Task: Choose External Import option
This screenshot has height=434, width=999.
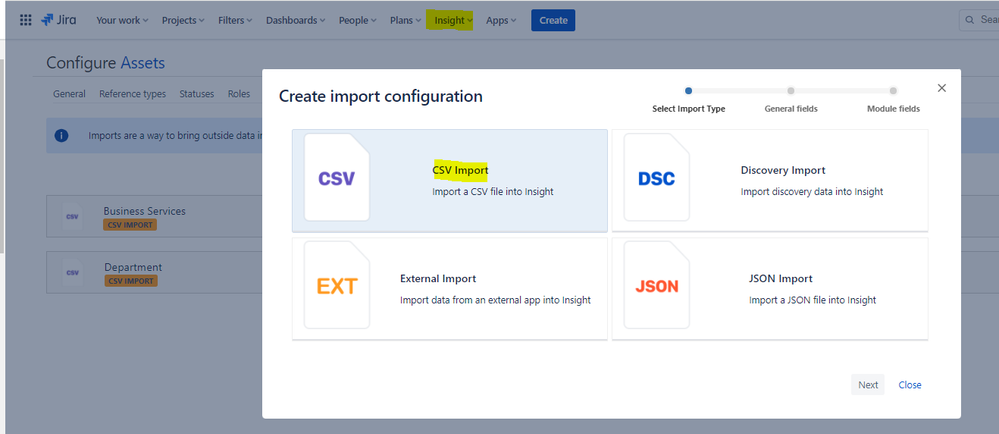Action: tap(450, 289)
